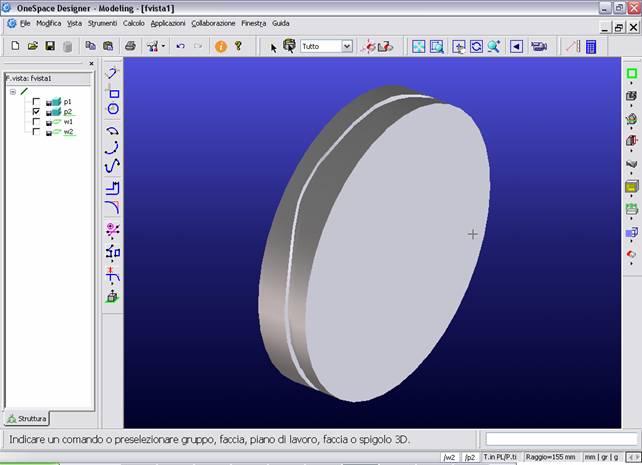Open the File menu
This screenshot has width=642, height=465.
pyautogui.click(x=25, y=23)
